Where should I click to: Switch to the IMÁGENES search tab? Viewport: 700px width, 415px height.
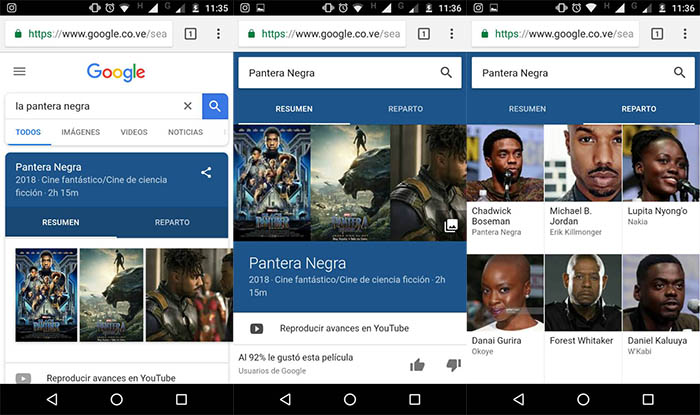tap(81, 132)
